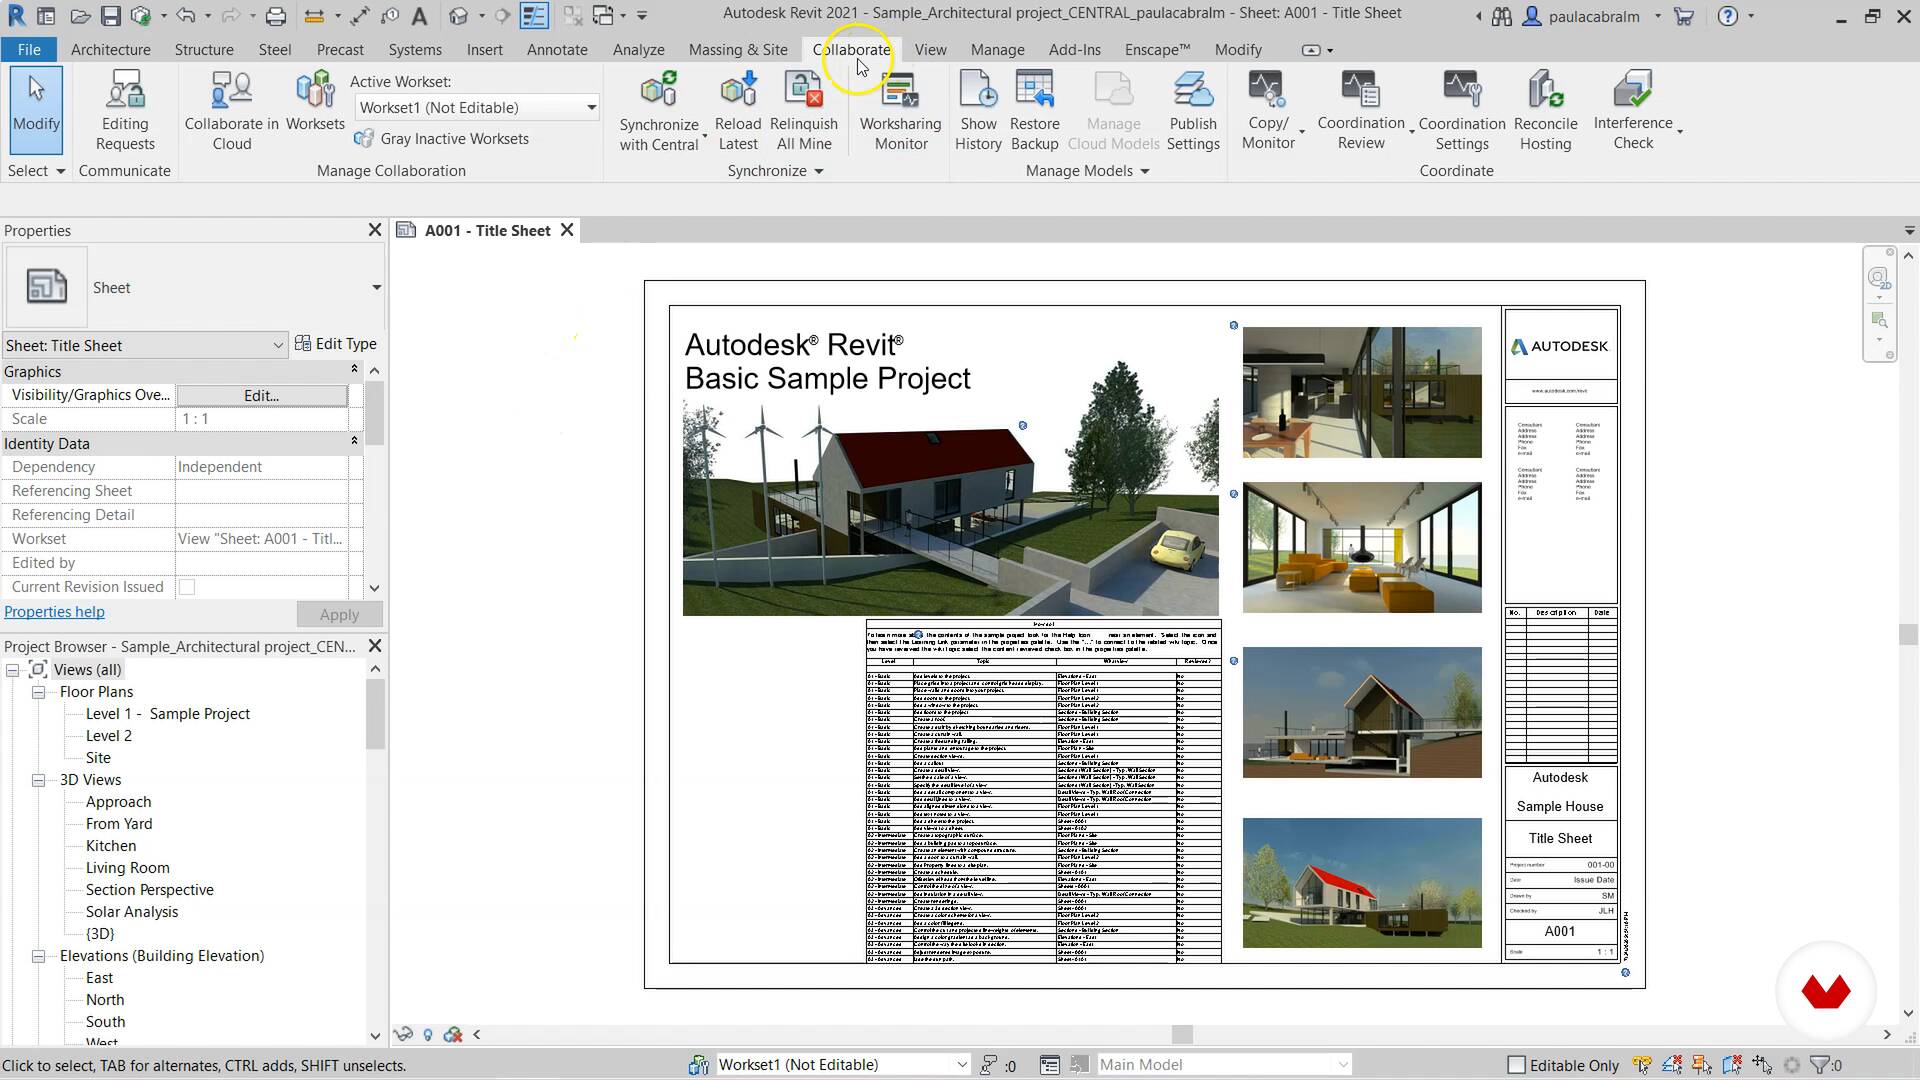Open the Manage ribbon tab

[x=997, y=49]
